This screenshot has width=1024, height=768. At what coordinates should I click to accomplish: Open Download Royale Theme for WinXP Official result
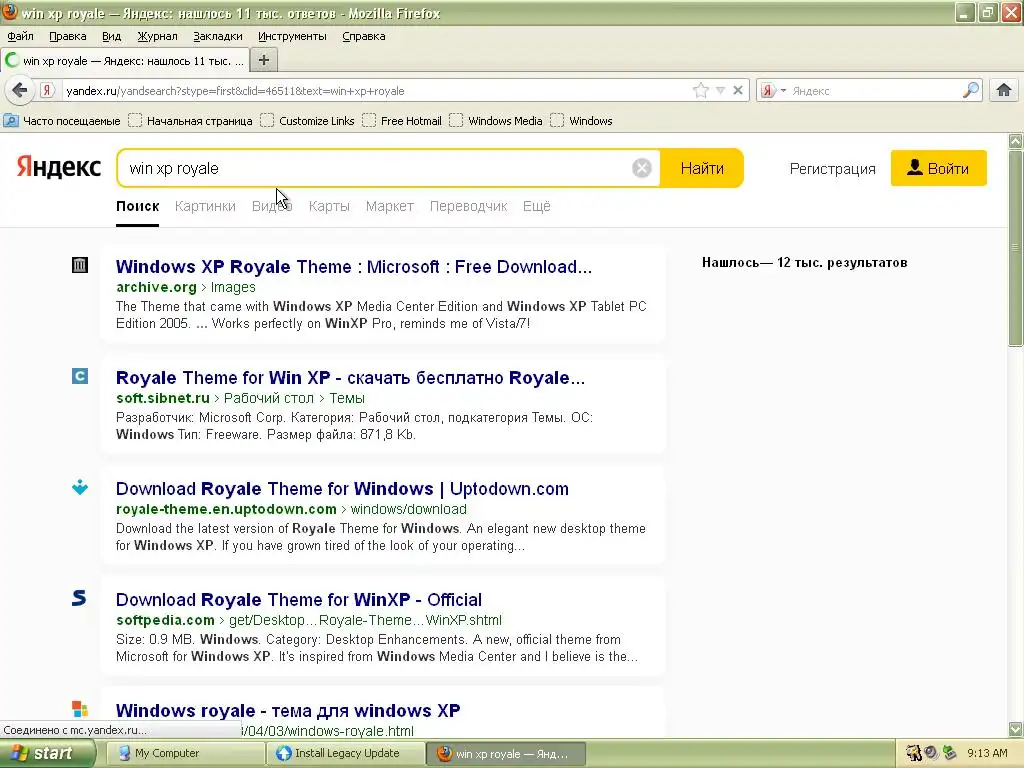(299, 600)
